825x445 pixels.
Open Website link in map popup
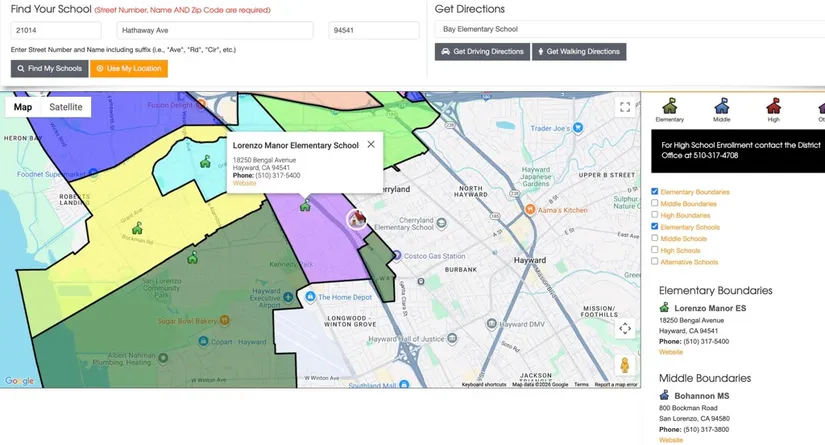tap(244, 183)
